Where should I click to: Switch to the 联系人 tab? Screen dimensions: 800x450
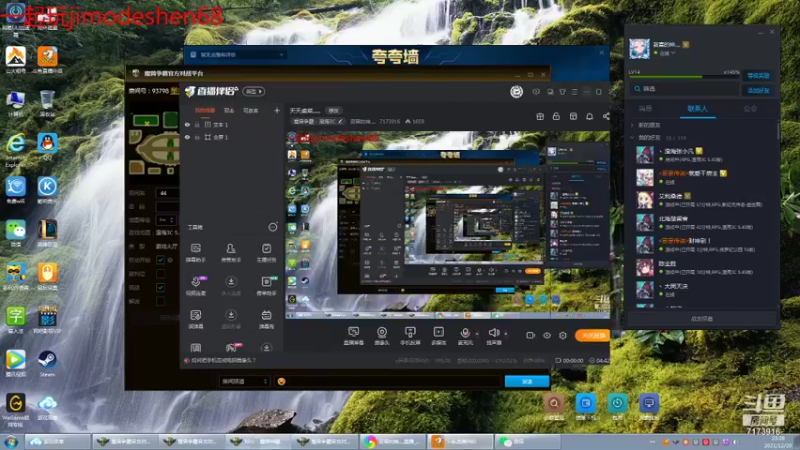pos(697,109)
